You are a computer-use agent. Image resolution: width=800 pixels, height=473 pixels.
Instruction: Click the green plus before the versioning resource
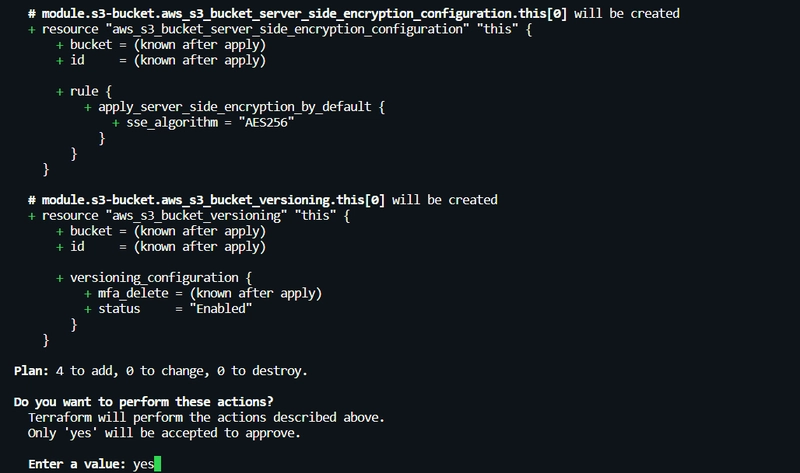(32, 216)
